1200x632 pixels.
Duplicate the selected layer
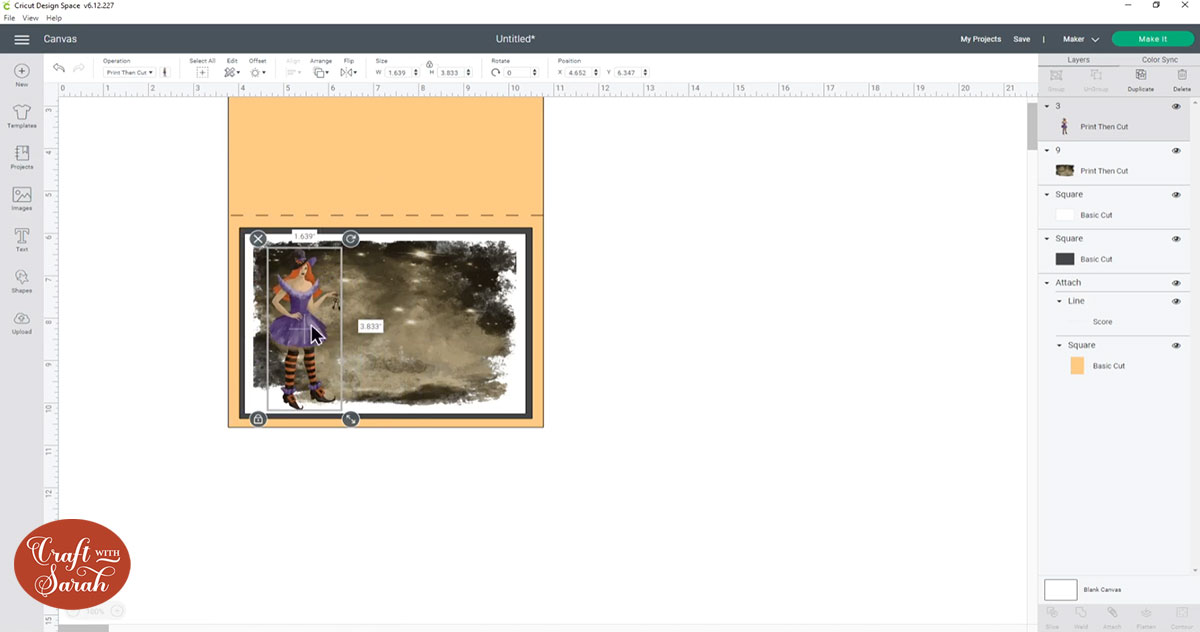(x=1141, y=79)
